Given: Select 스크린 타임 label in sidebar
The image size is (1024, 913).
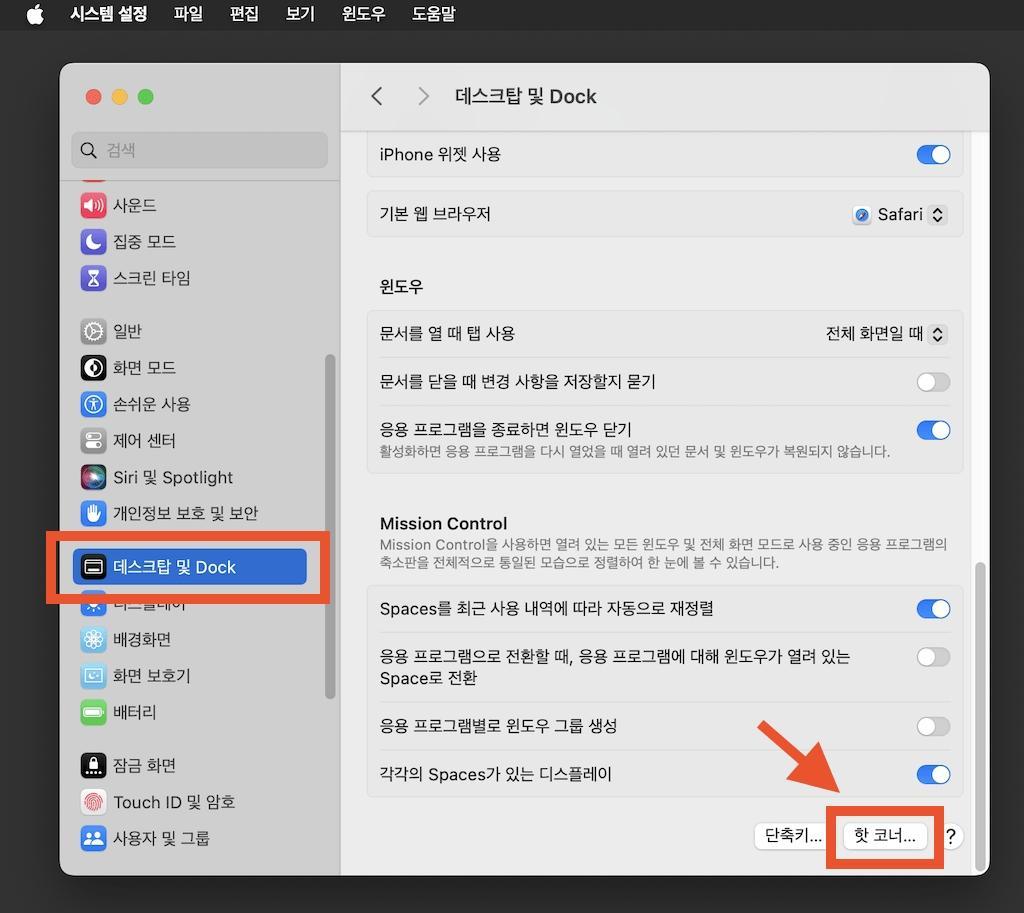Looking at the screenshot, I should point(152,278).
